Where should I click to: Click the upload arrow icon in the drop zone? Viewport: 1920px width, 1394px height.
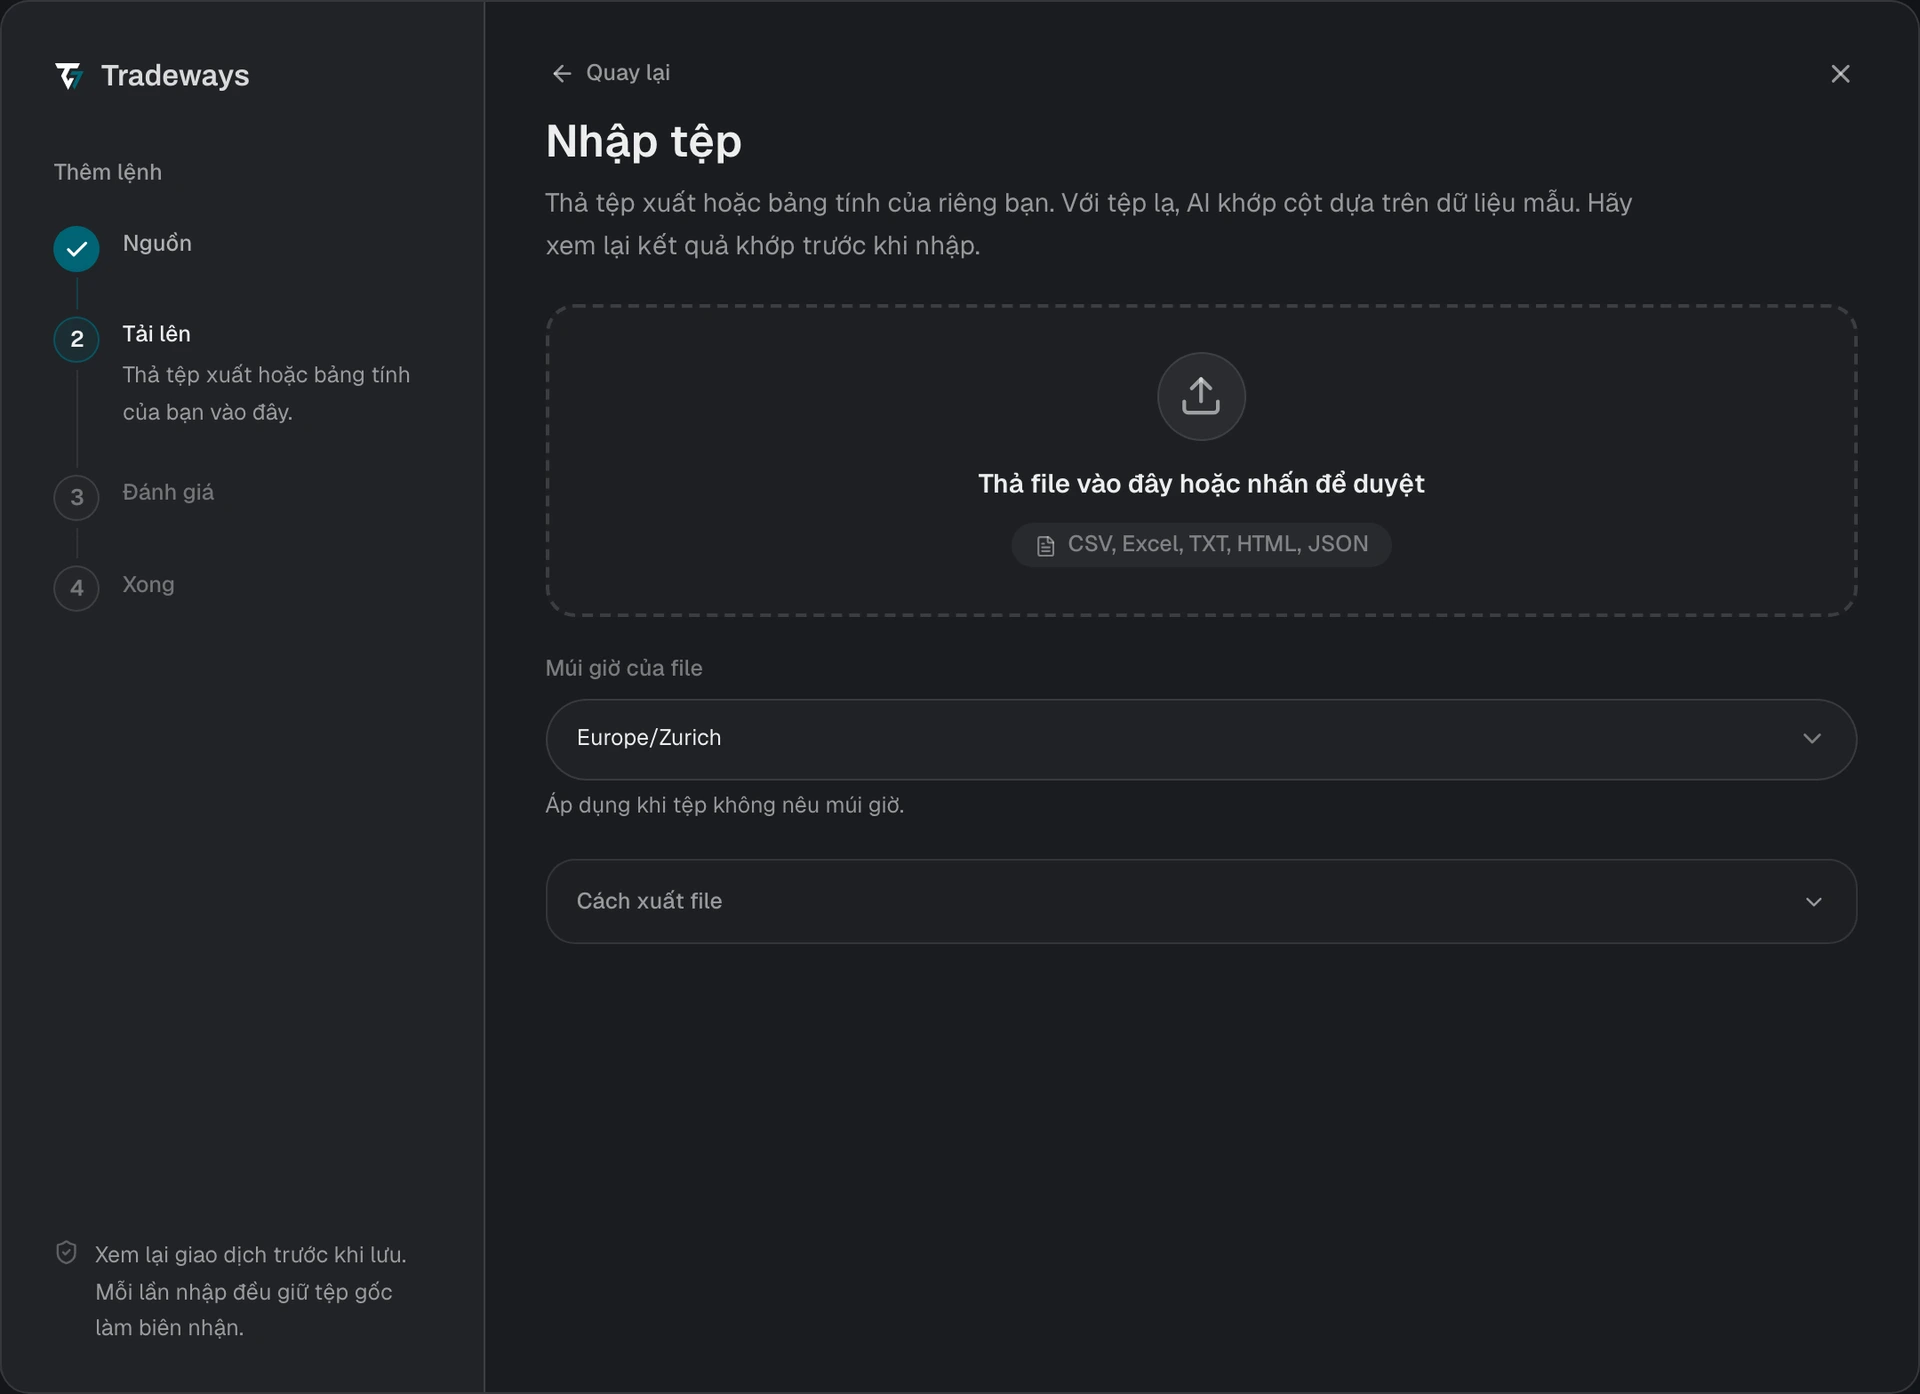[1201, 396]
